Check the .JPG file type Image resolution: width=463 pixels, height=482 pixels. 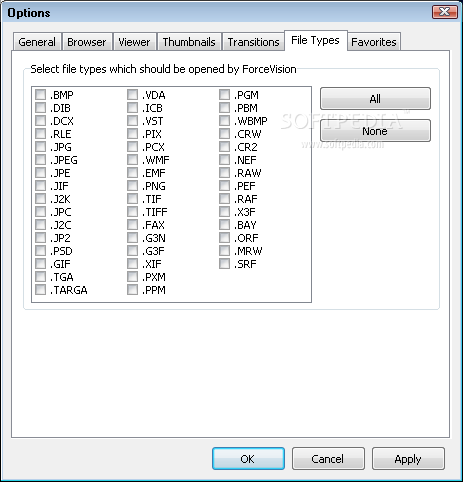pyautogui.click(x=40, y=147)
